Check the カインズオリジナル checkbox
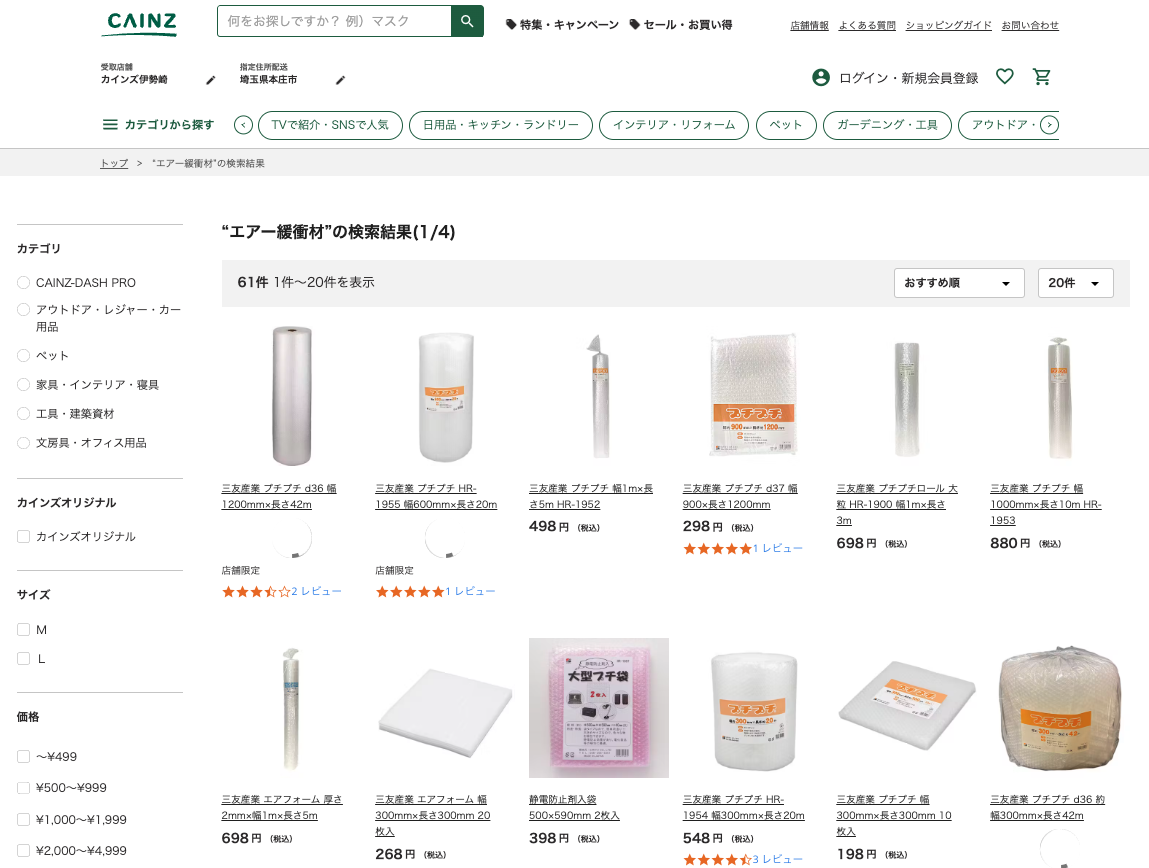This screenshot has height=868, width=1149. 24,537
